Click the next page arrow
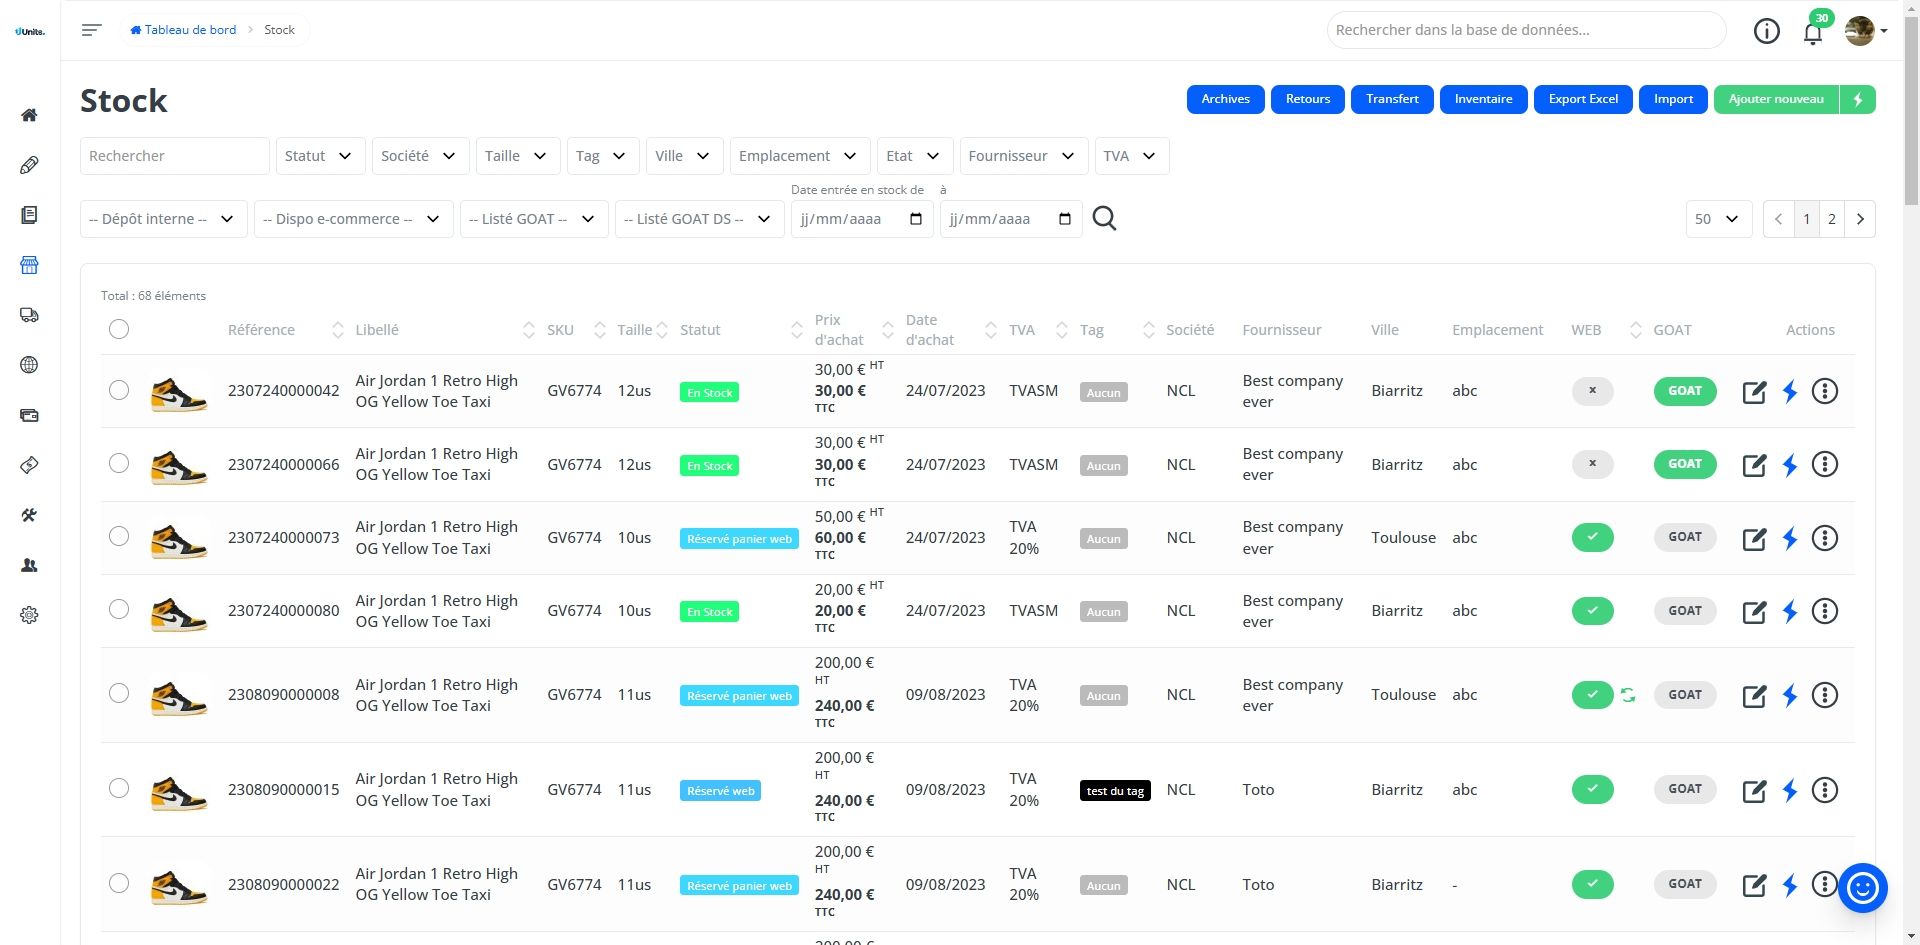Viewport: 1920px width, 945px height. point(1860,219)
